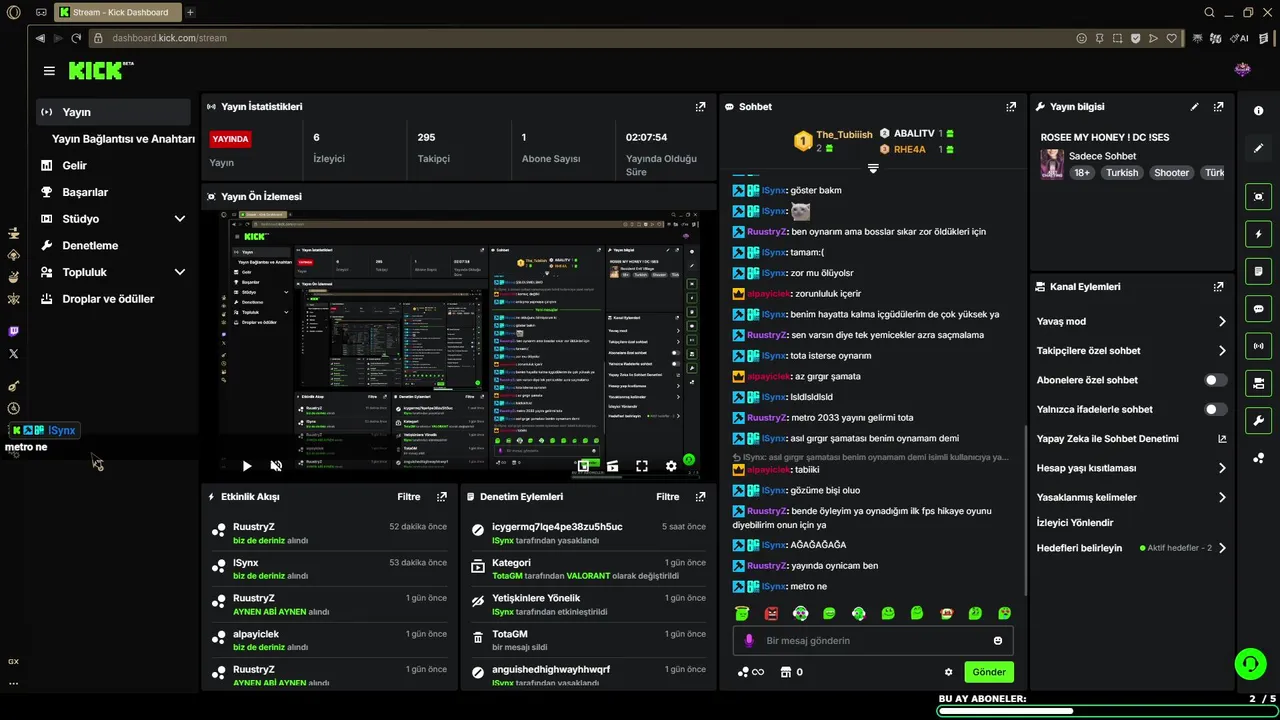Open Yapay Zeka ile Sohbet Denetimi link

click(1131, 439)
